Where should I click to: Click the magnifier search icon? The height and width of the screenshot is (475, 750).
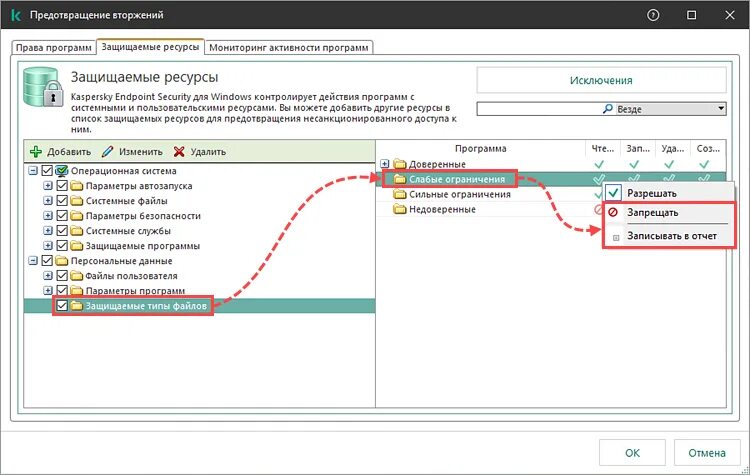point(608,109)
